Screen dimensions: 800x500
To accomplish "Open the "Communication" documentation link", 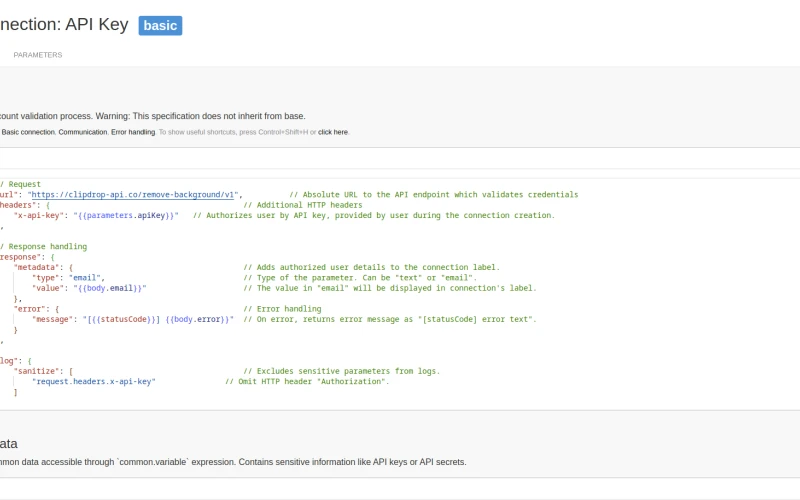I will coord(83,132).
